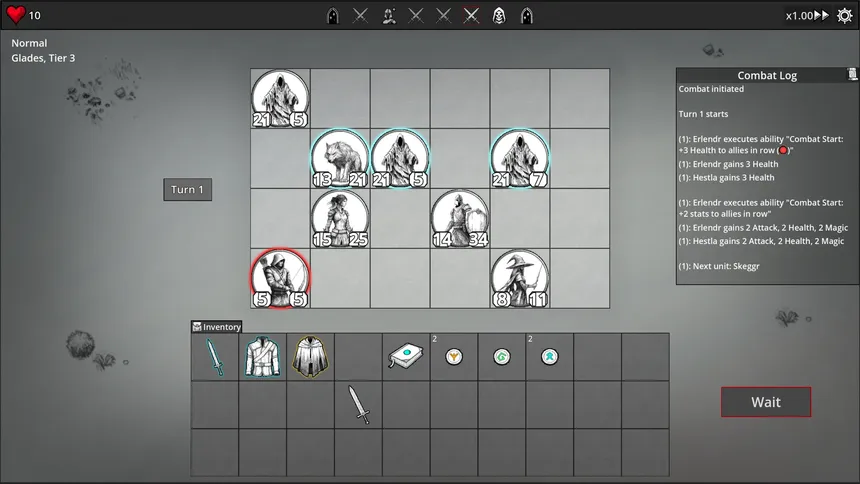The height and width of the screenshot is (484, 860).
Task: Click "(1): Next unit: Skeggr" log line
Action: coord(718,266)
